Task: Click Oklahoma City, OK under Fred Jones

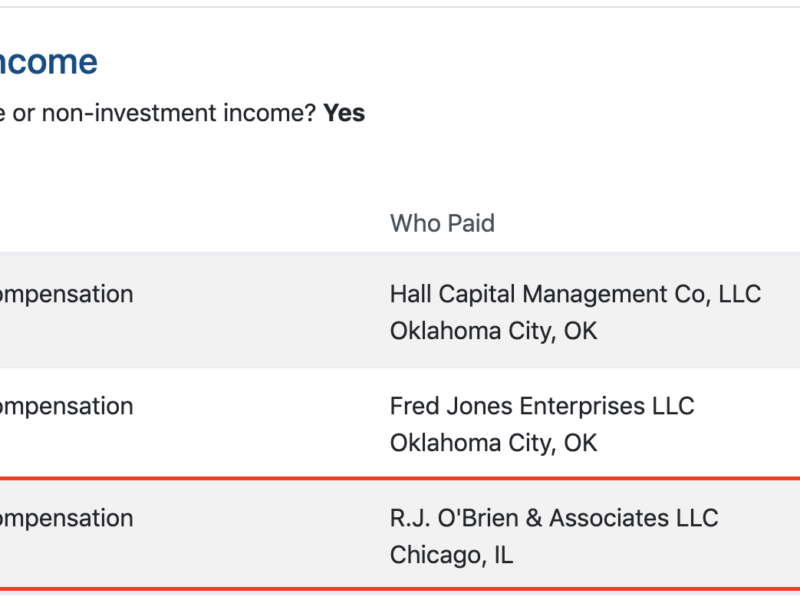Action: click(x=493, y=442)
